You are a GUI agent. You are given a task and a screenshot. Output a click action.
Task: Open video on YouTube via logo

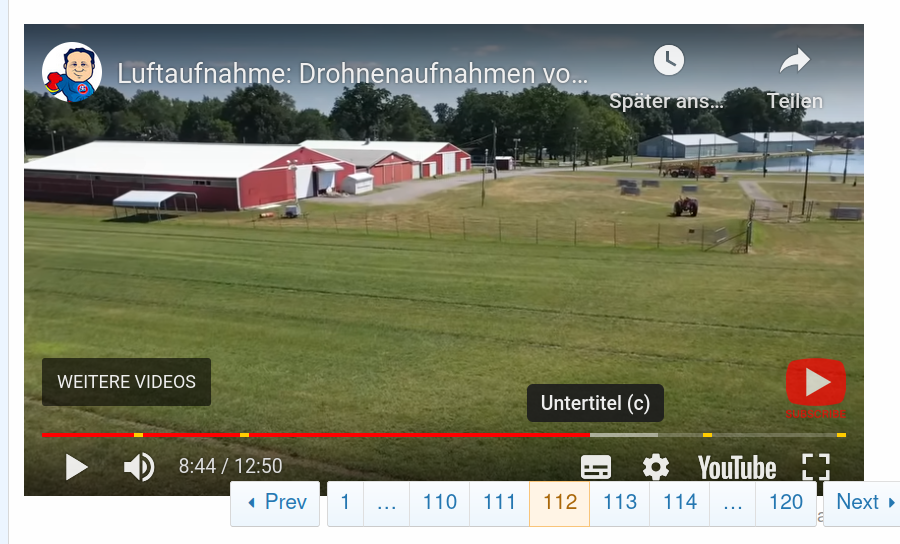click(x=737, y=468)
